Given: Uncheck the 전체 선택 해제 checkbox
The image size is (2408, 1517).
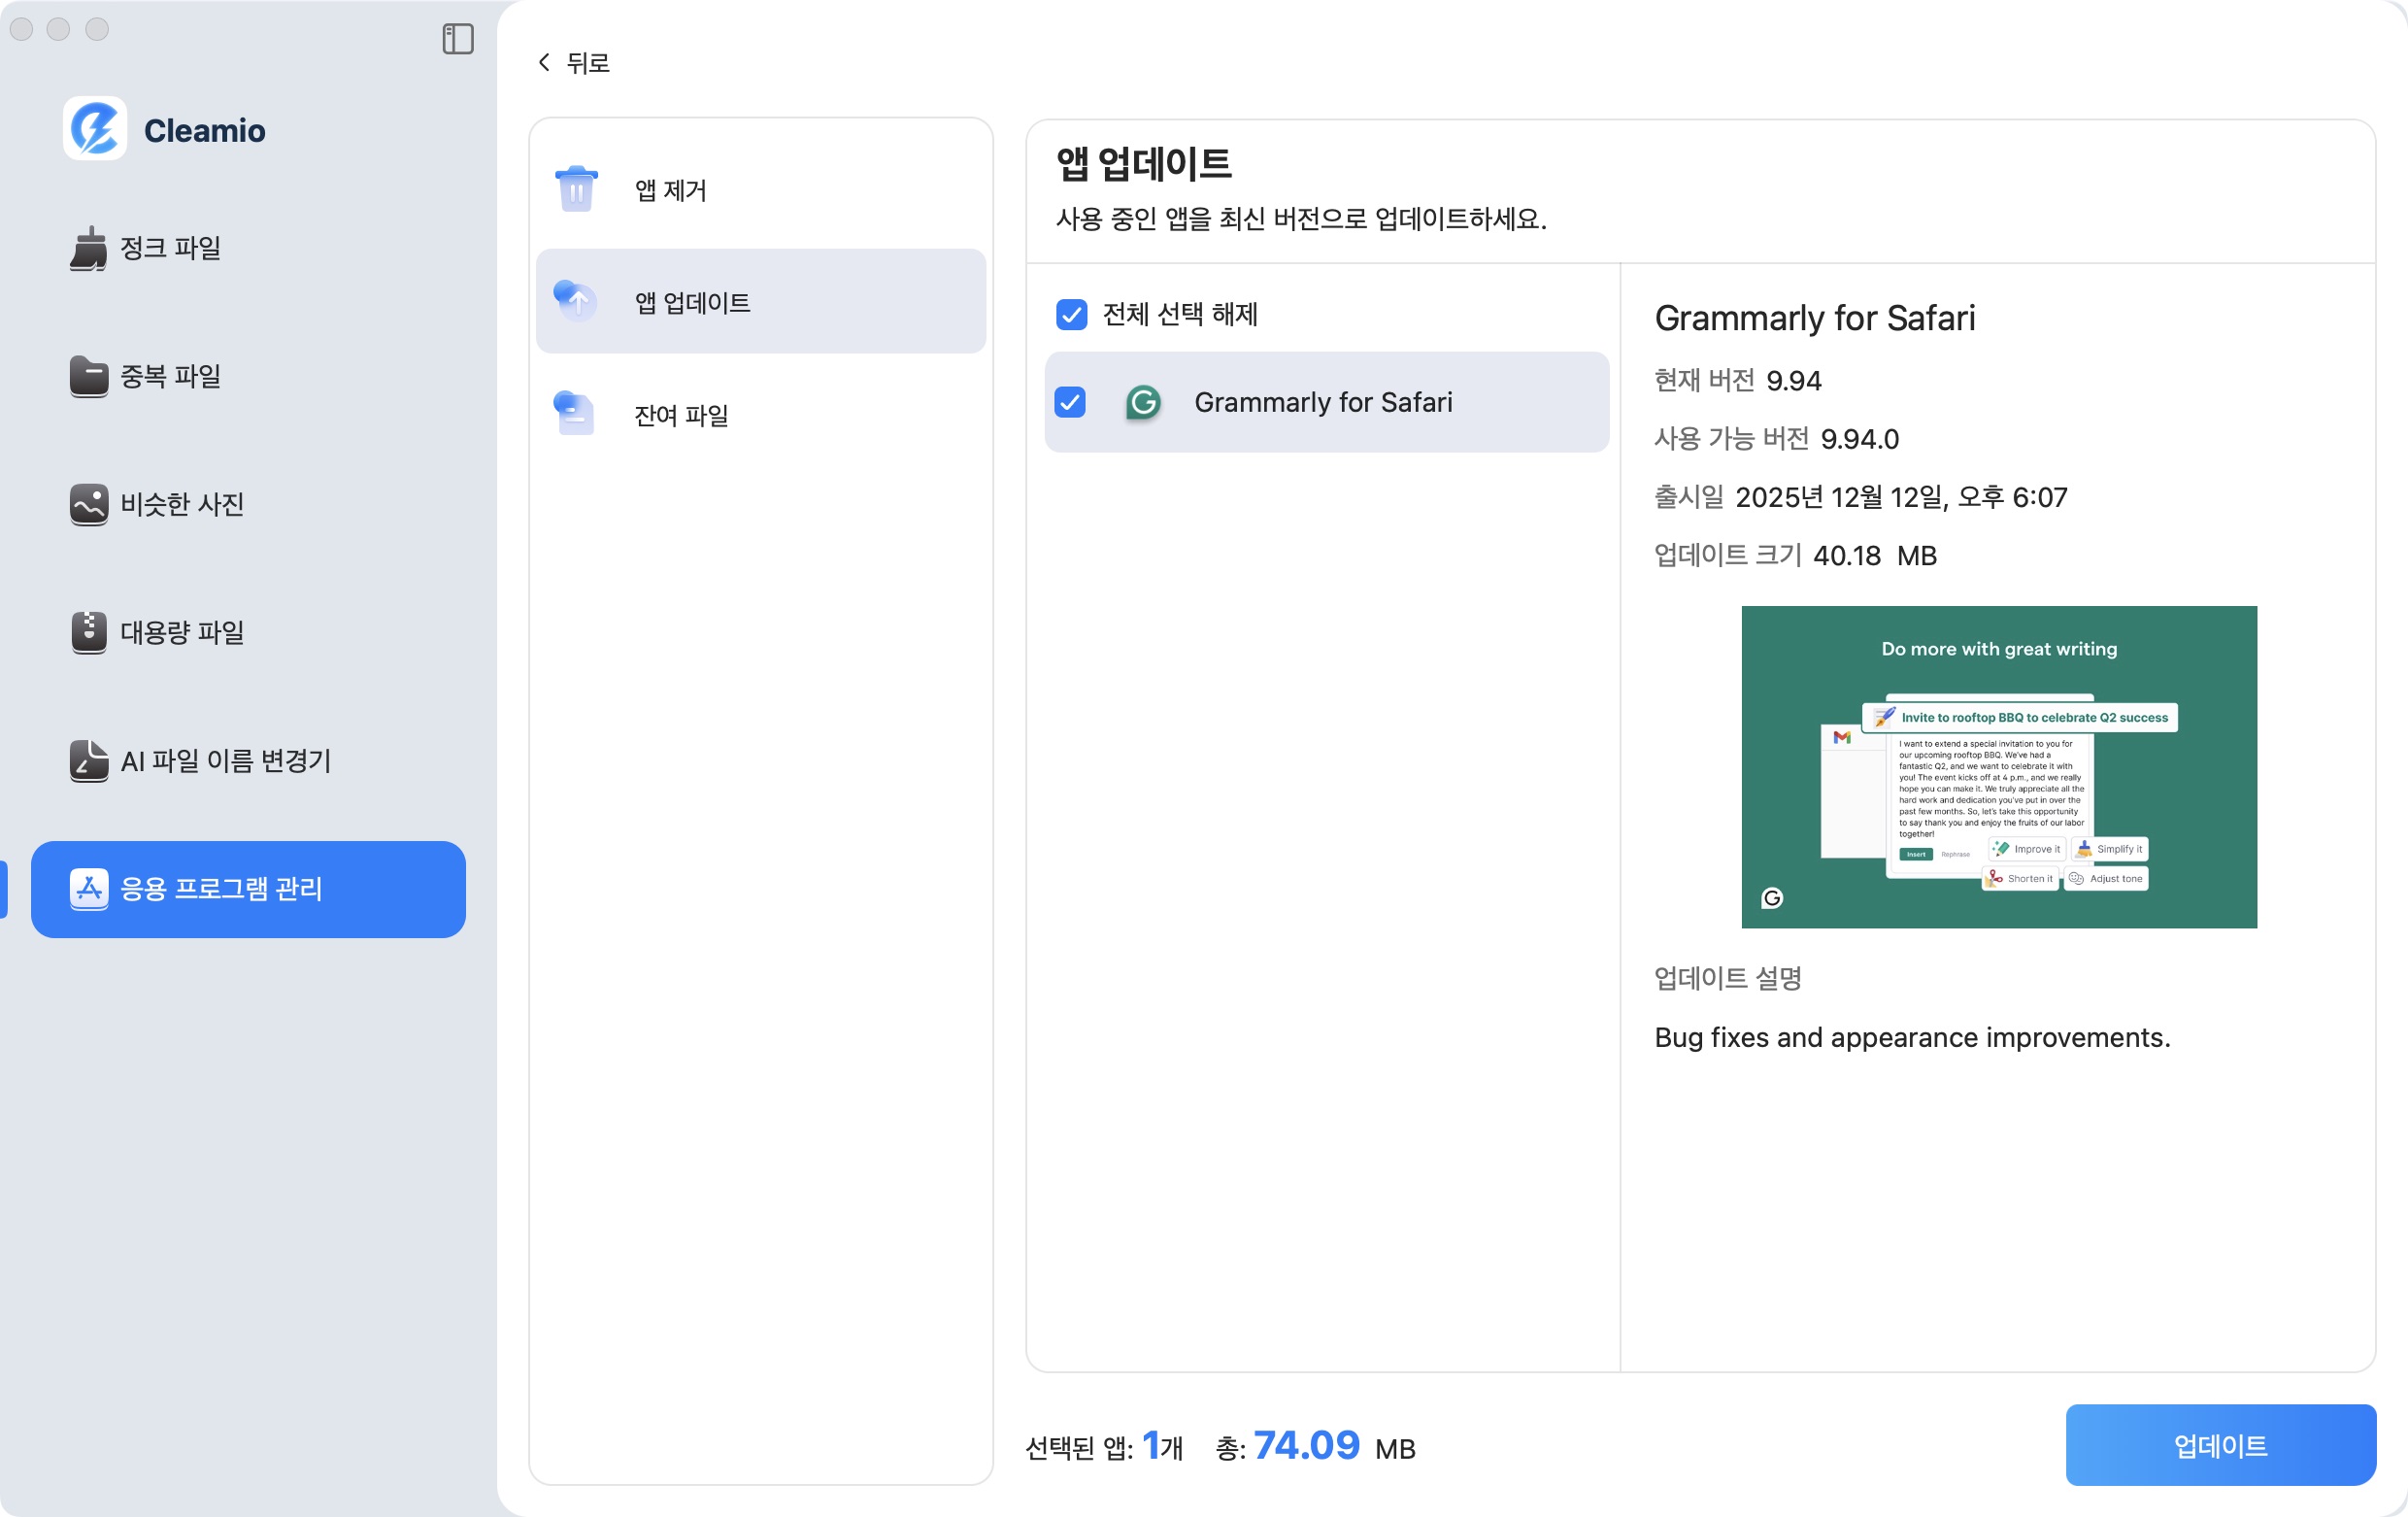Looking at the screenshot, I should (1071, 315).
